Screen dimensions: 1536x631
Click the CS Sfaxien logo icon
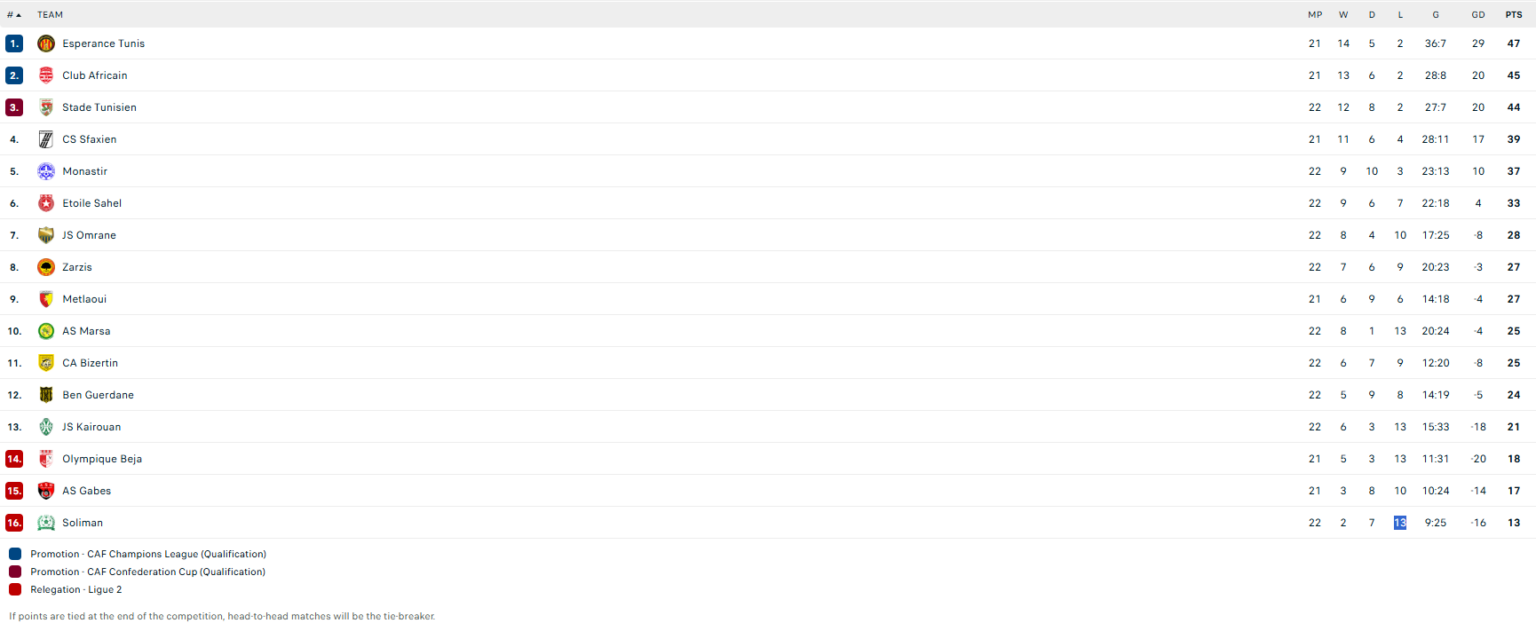pos(46,139)
